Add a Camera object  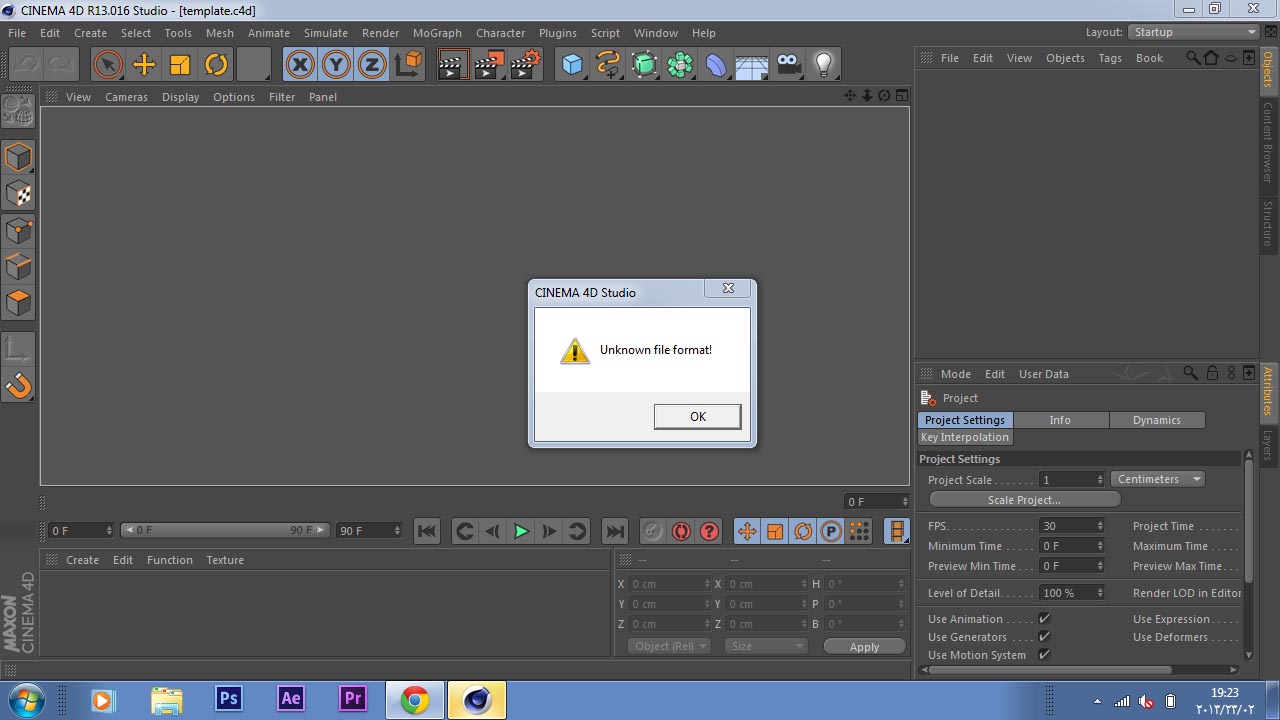tap(788, 65)
